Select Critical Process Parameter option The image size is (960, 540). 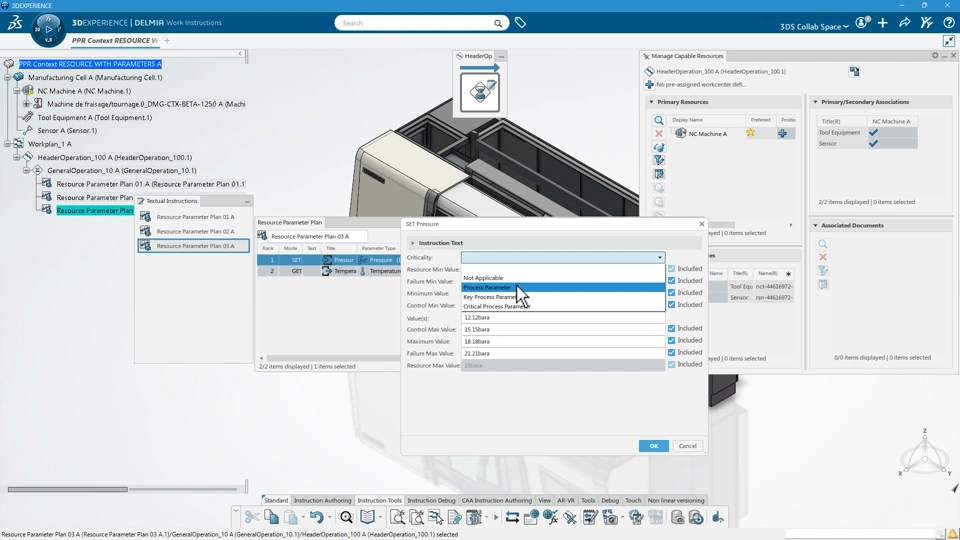563,306
